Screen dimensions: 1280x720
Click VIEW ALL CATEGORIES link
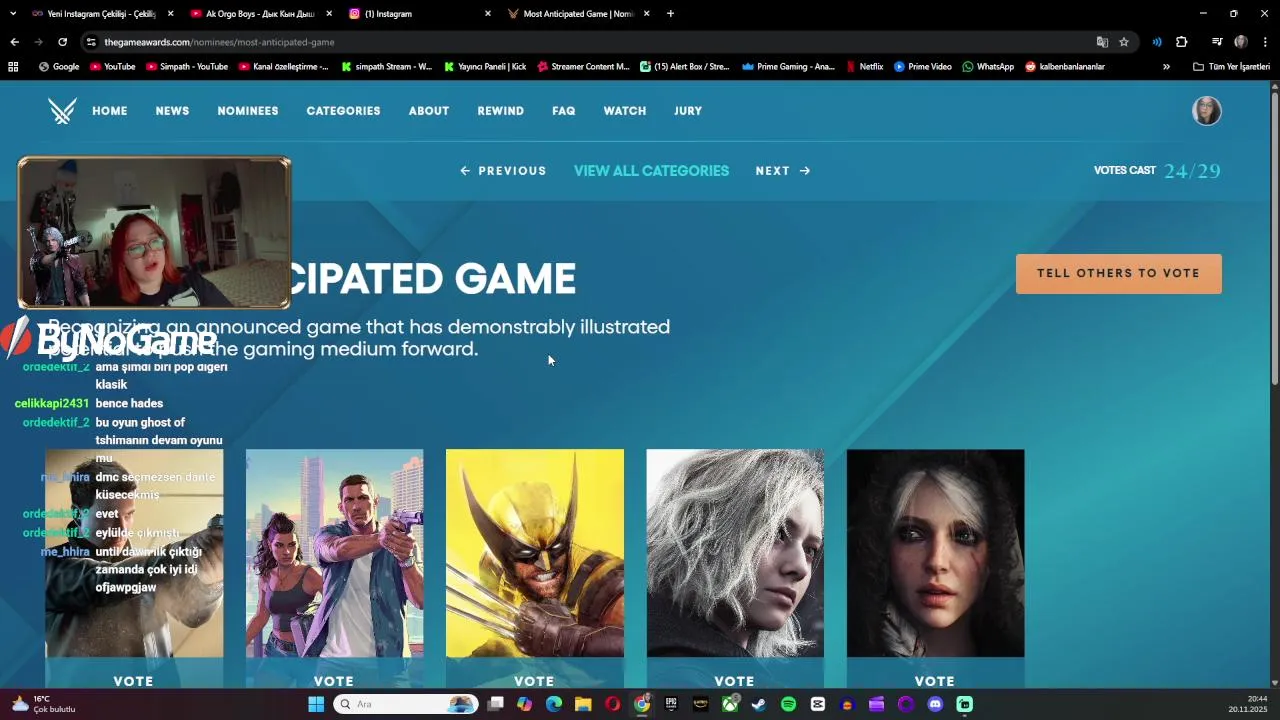click(x=651, y=171)
